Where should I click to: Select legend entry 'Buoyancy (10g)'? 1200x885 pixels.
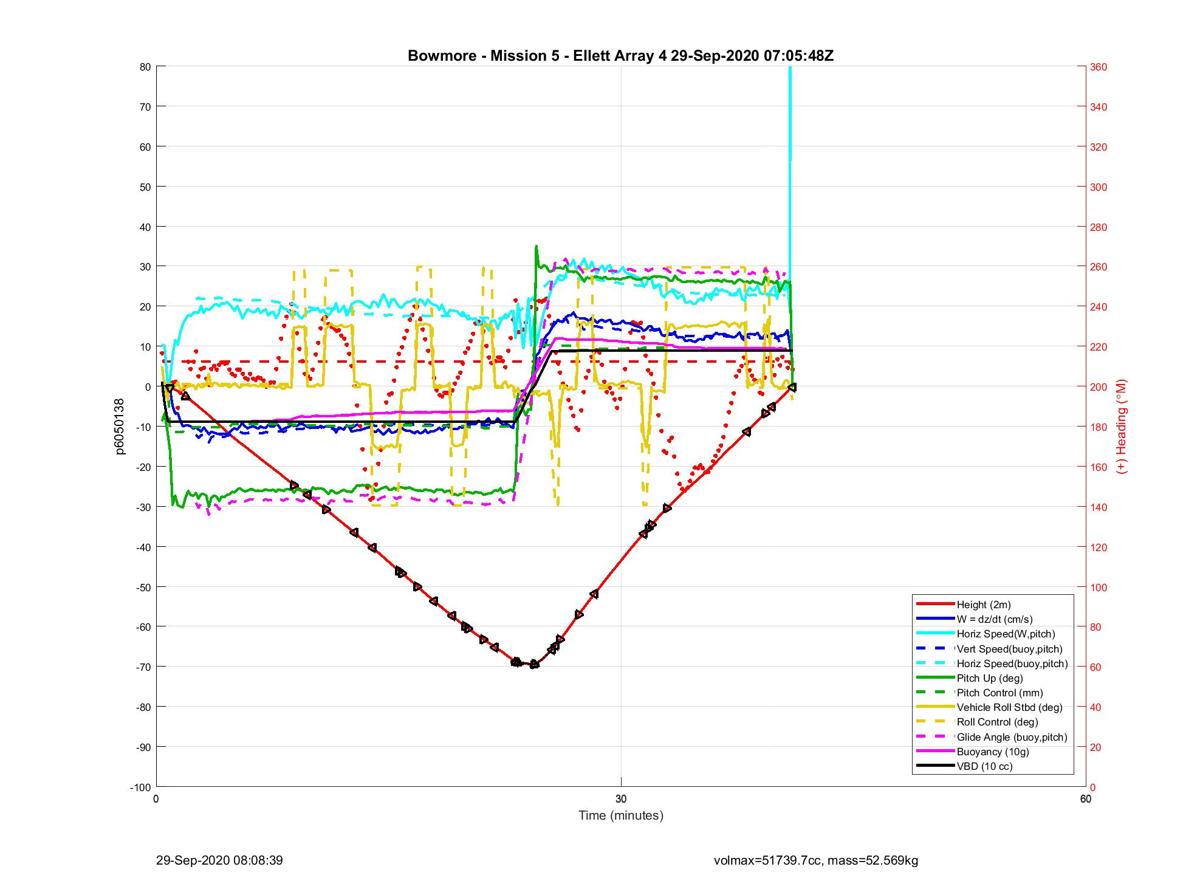coord(992,751)
